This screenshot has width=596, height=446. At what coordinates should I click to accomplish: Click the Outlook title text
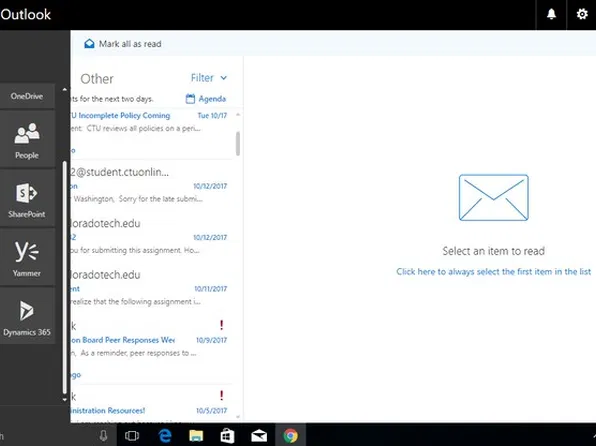click(25, 14)
